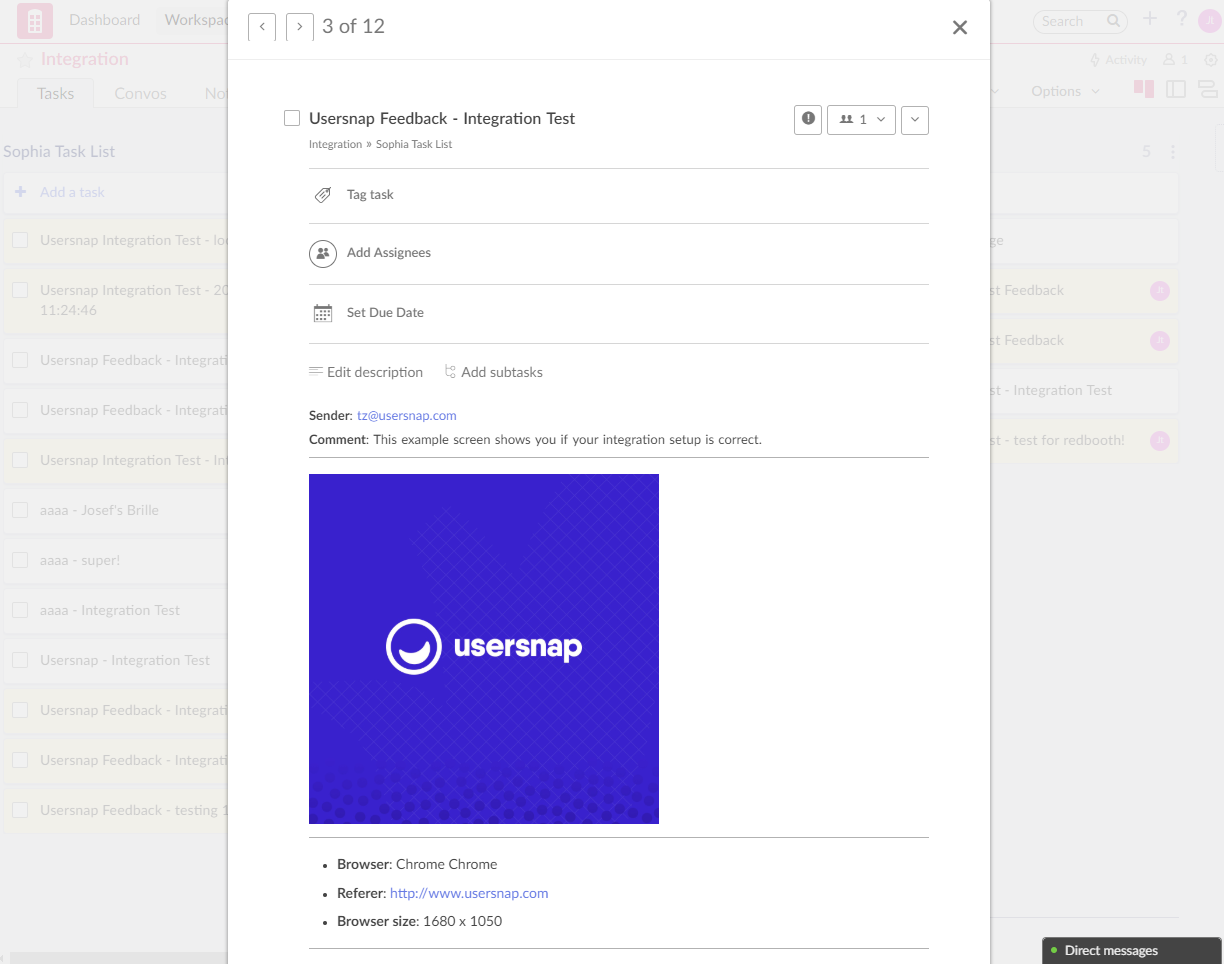Close the task detail modal
Viewport: 1224px width, 964px height.
(960, 28)
